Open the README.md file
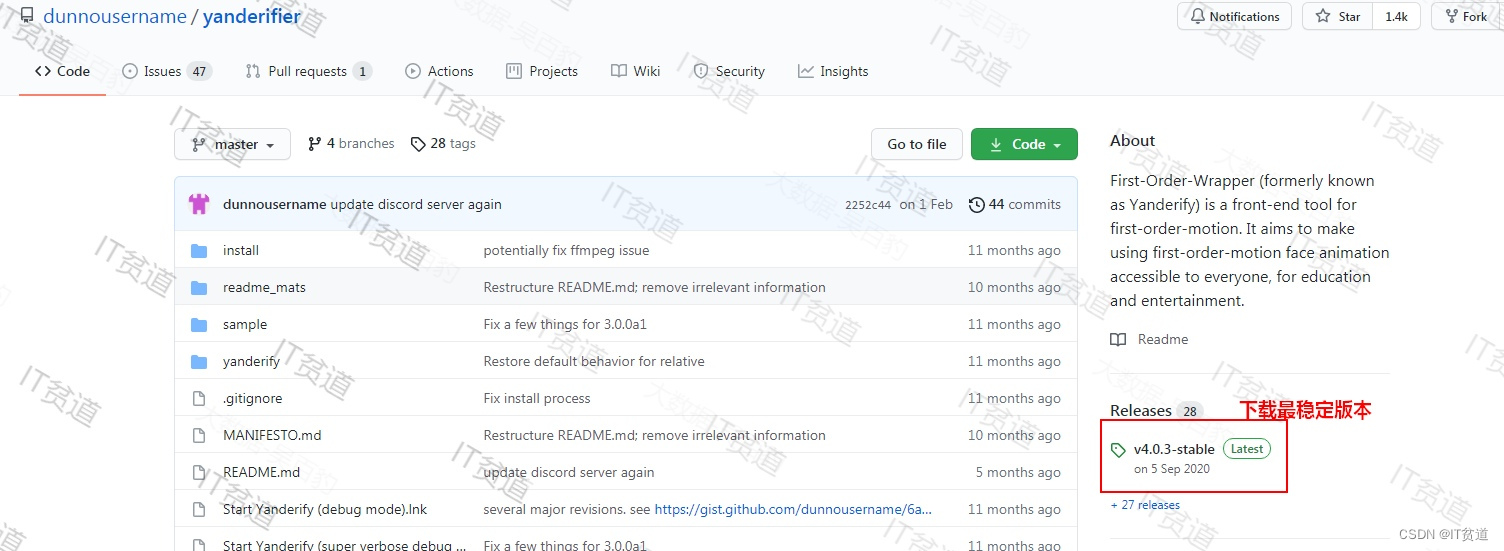Viewport: 1504px width, 551px height. (x=261, y=472)
